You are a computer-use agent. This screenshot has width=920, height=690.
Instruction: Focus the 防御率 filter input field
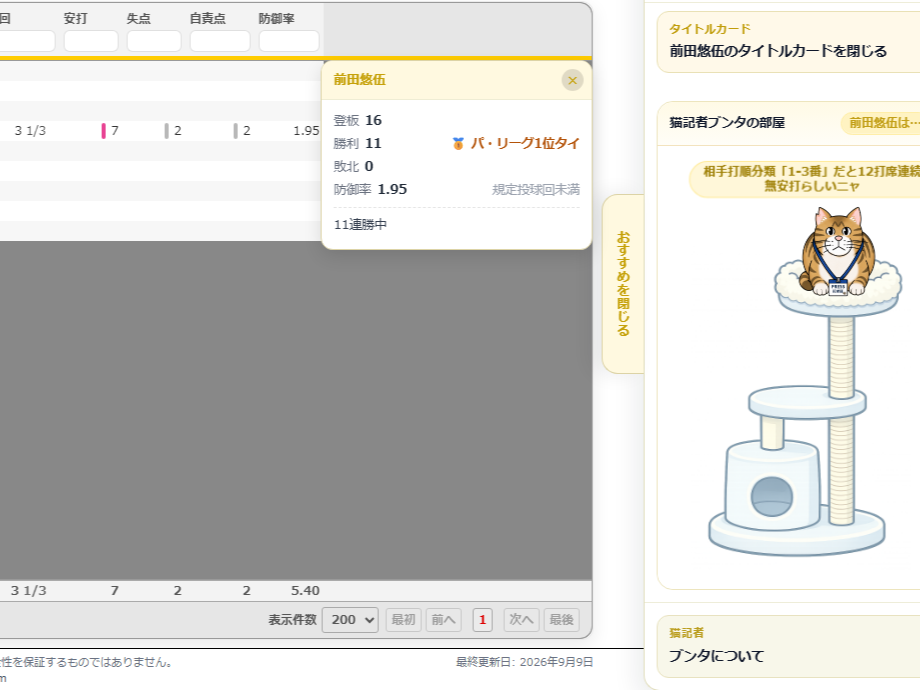pyautogui.click(x=289, y=41)
